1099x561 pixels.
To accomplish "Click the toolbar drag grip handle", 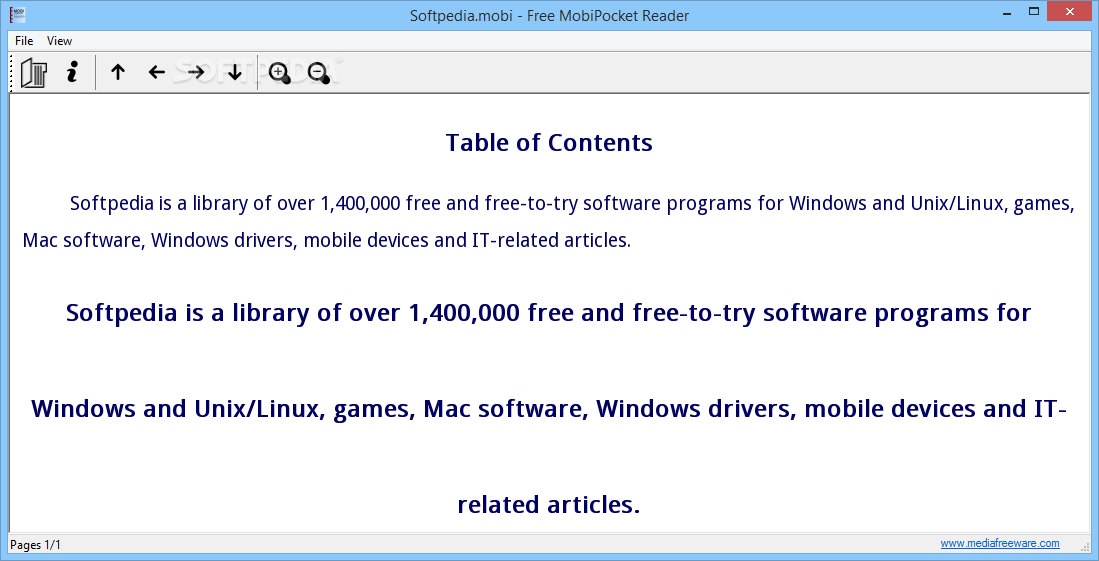I will pos(11,72).
